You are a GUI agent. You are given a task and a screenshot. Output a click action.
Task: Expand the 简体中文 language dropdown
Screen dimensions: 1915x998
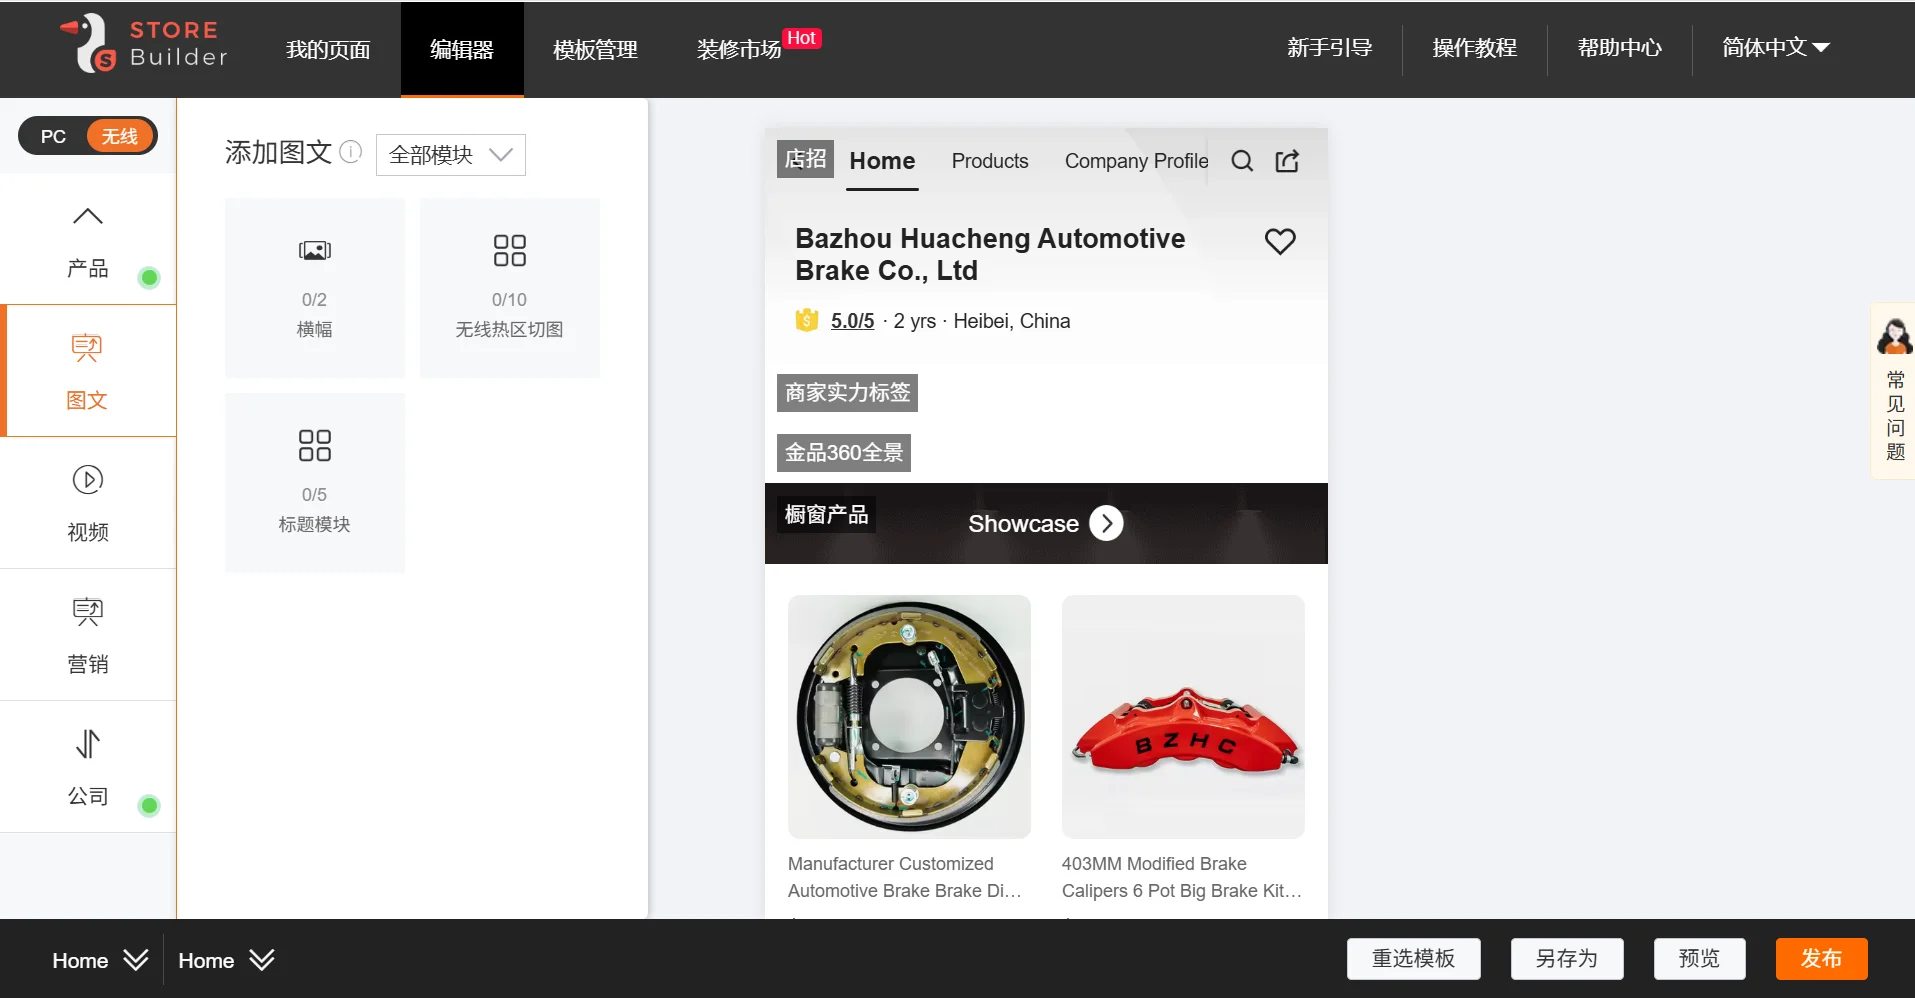click(x=1775, y=48)
